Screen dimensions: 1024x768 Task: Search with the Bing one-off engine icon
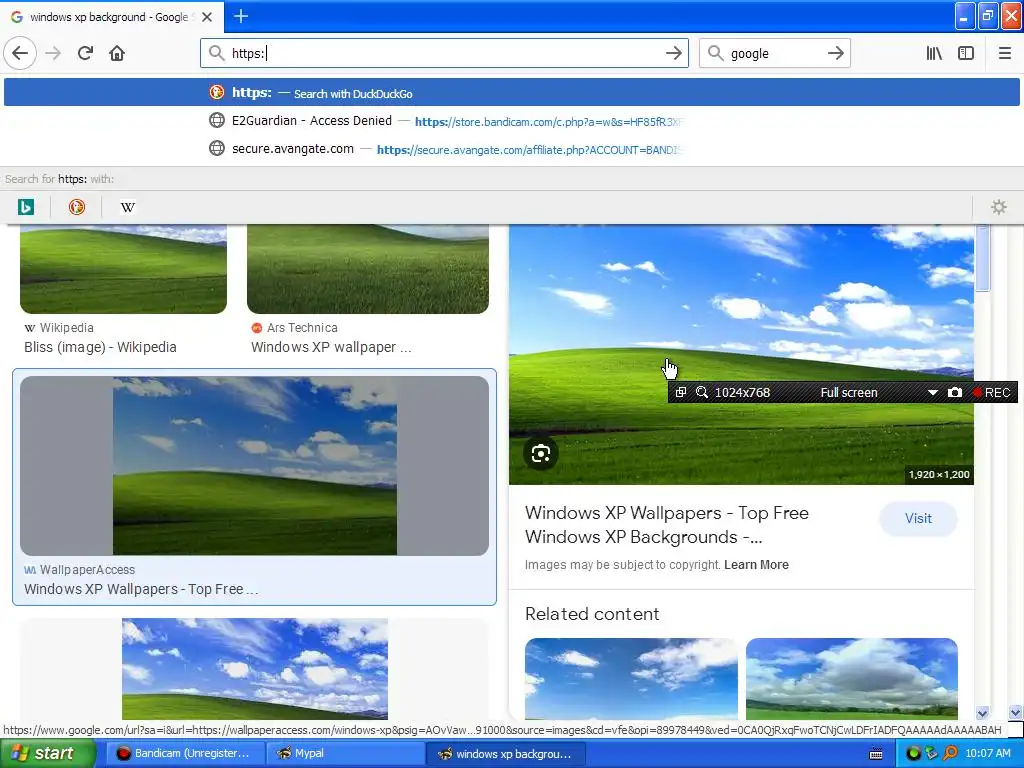(25, 207)
